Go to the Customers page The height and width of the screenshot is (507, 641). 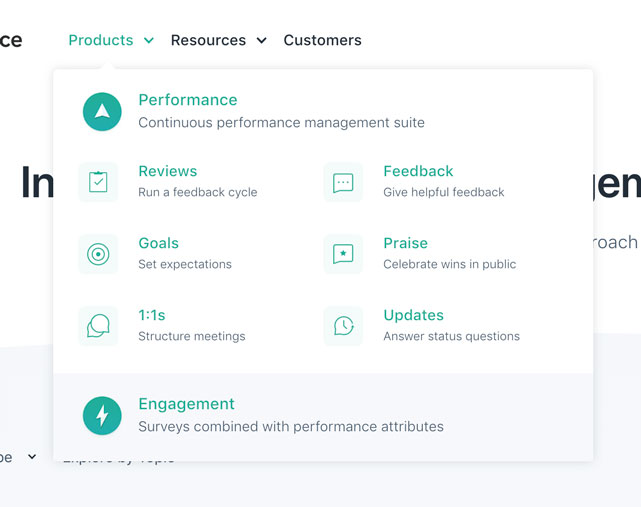[322, 40]
